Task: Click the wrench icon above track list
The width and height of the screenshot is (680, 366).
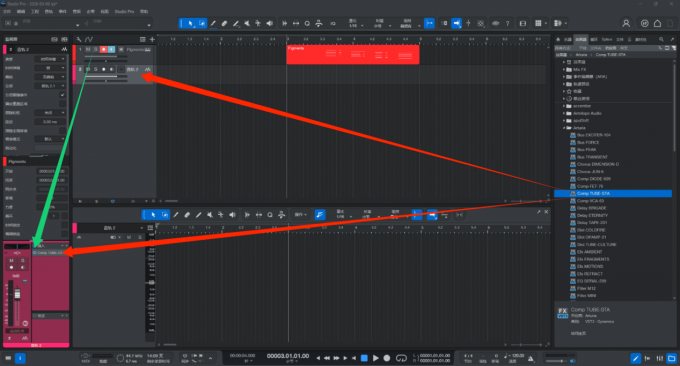Action: (x=79, y=39)
